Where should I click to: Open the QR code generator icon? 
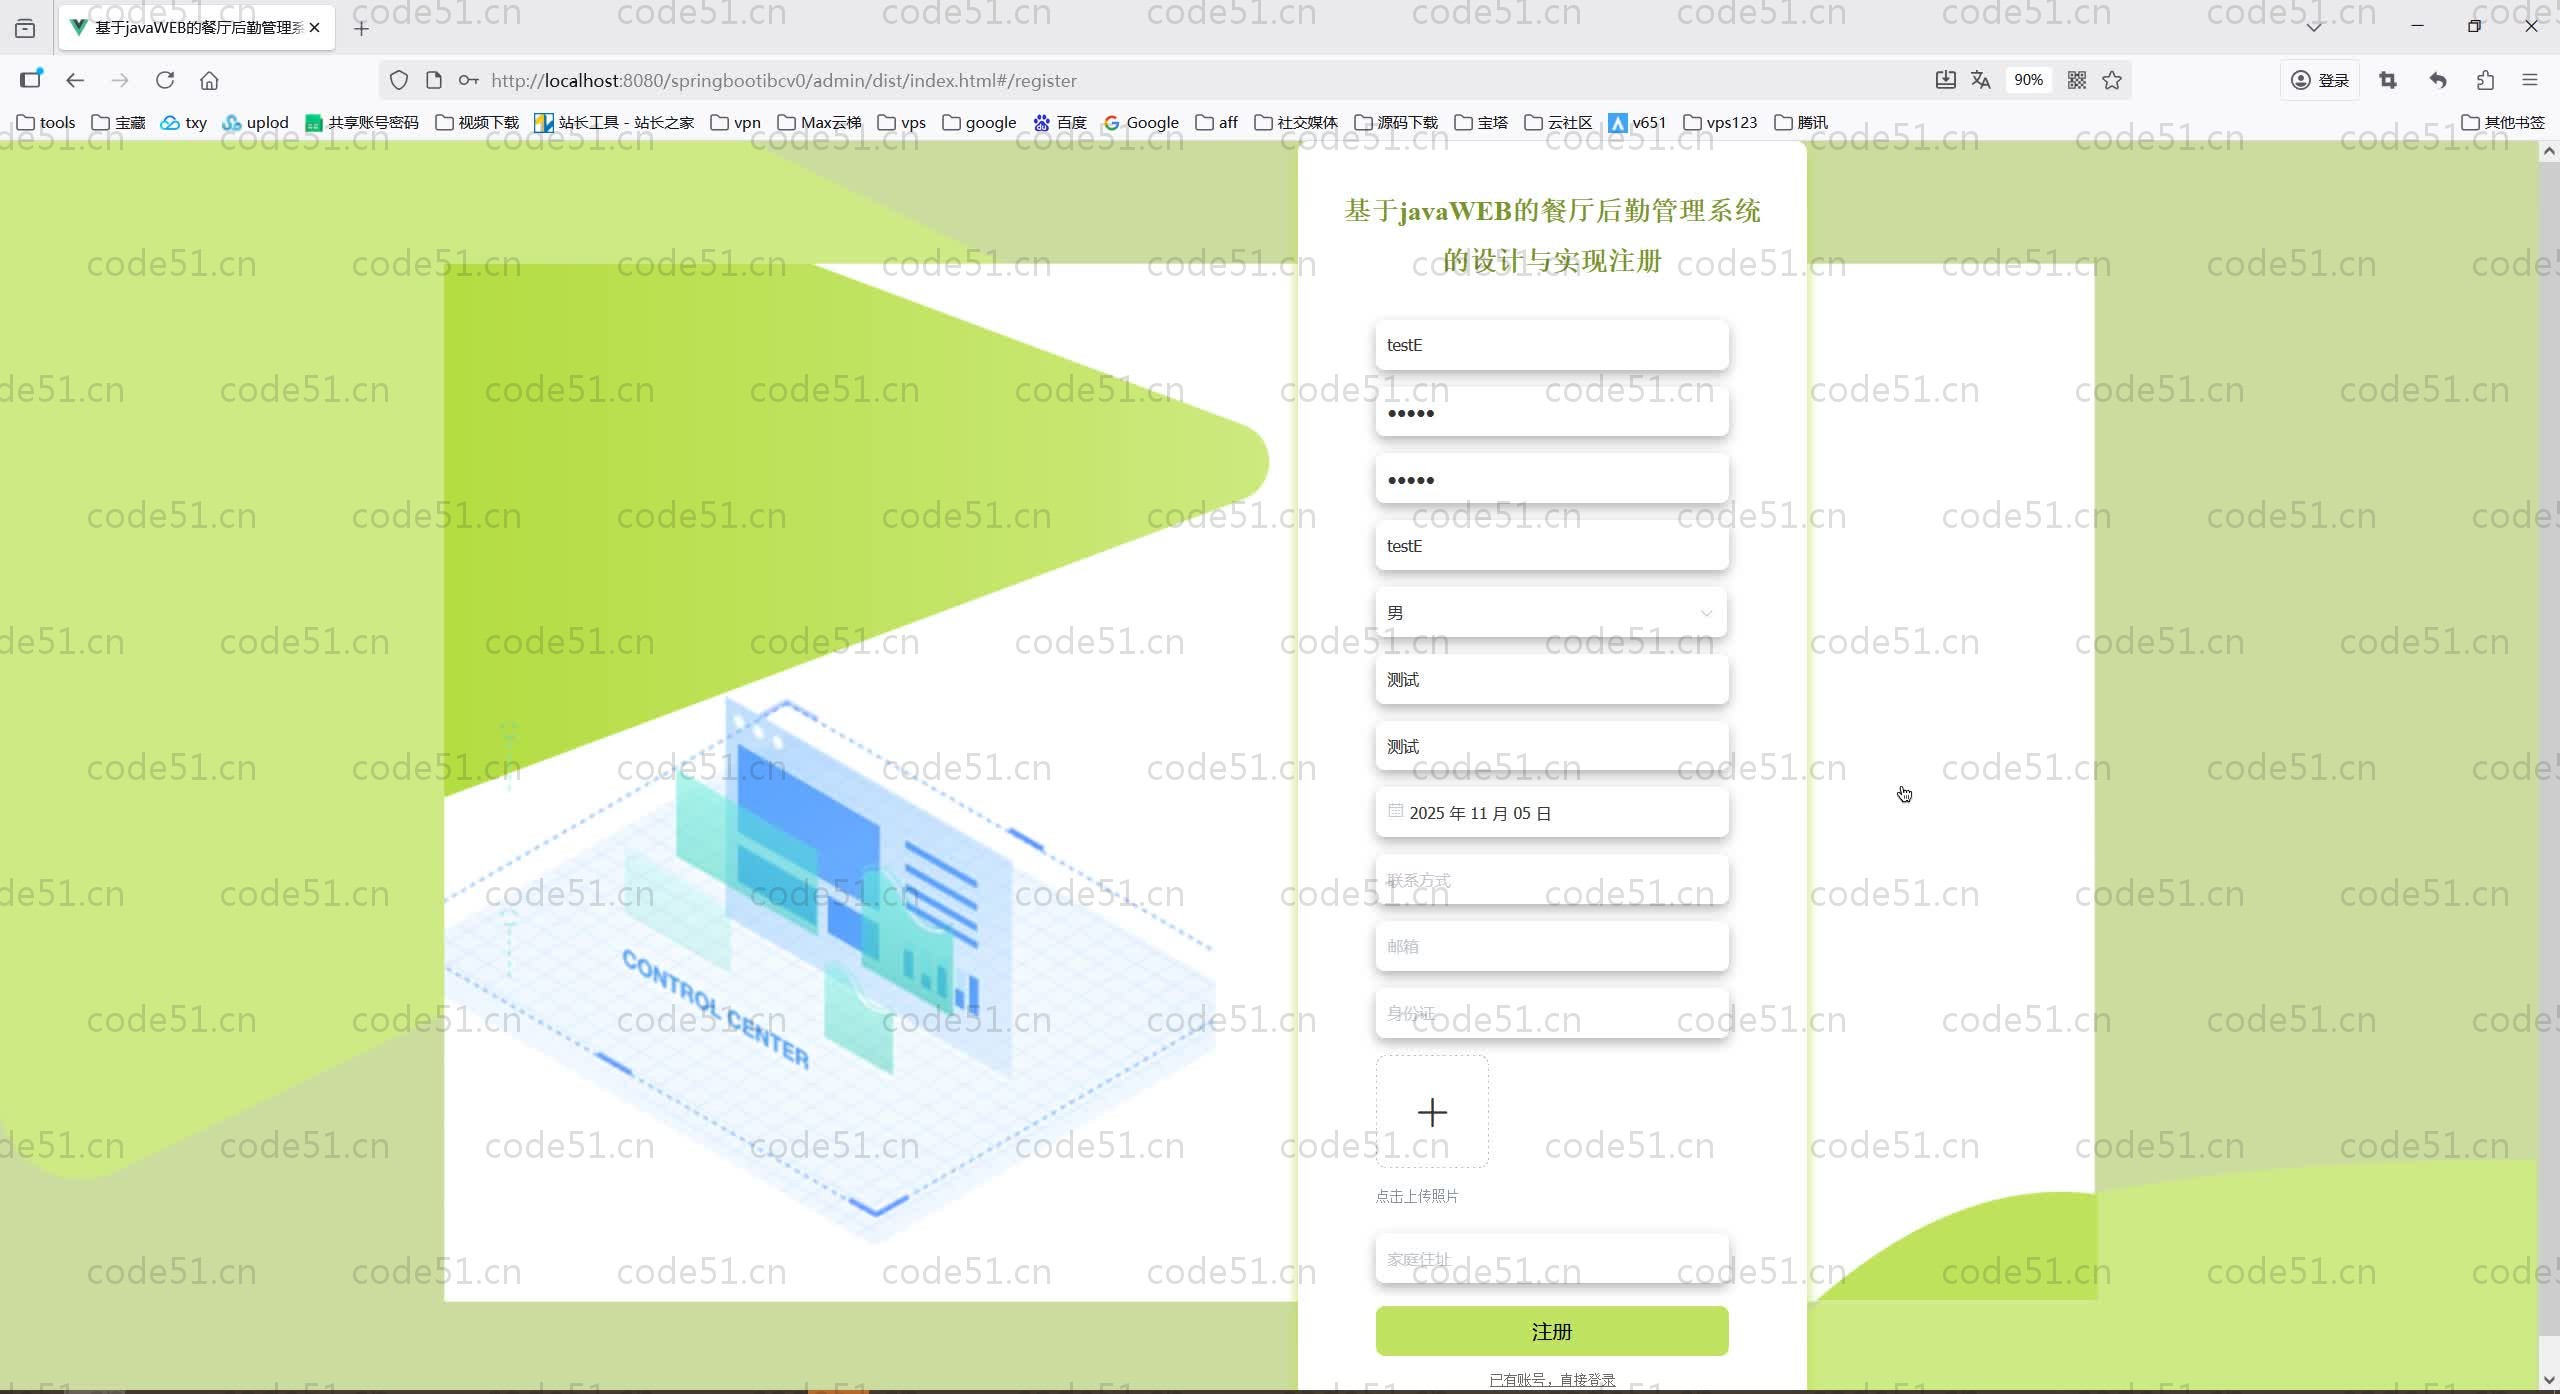(2077, 80)
